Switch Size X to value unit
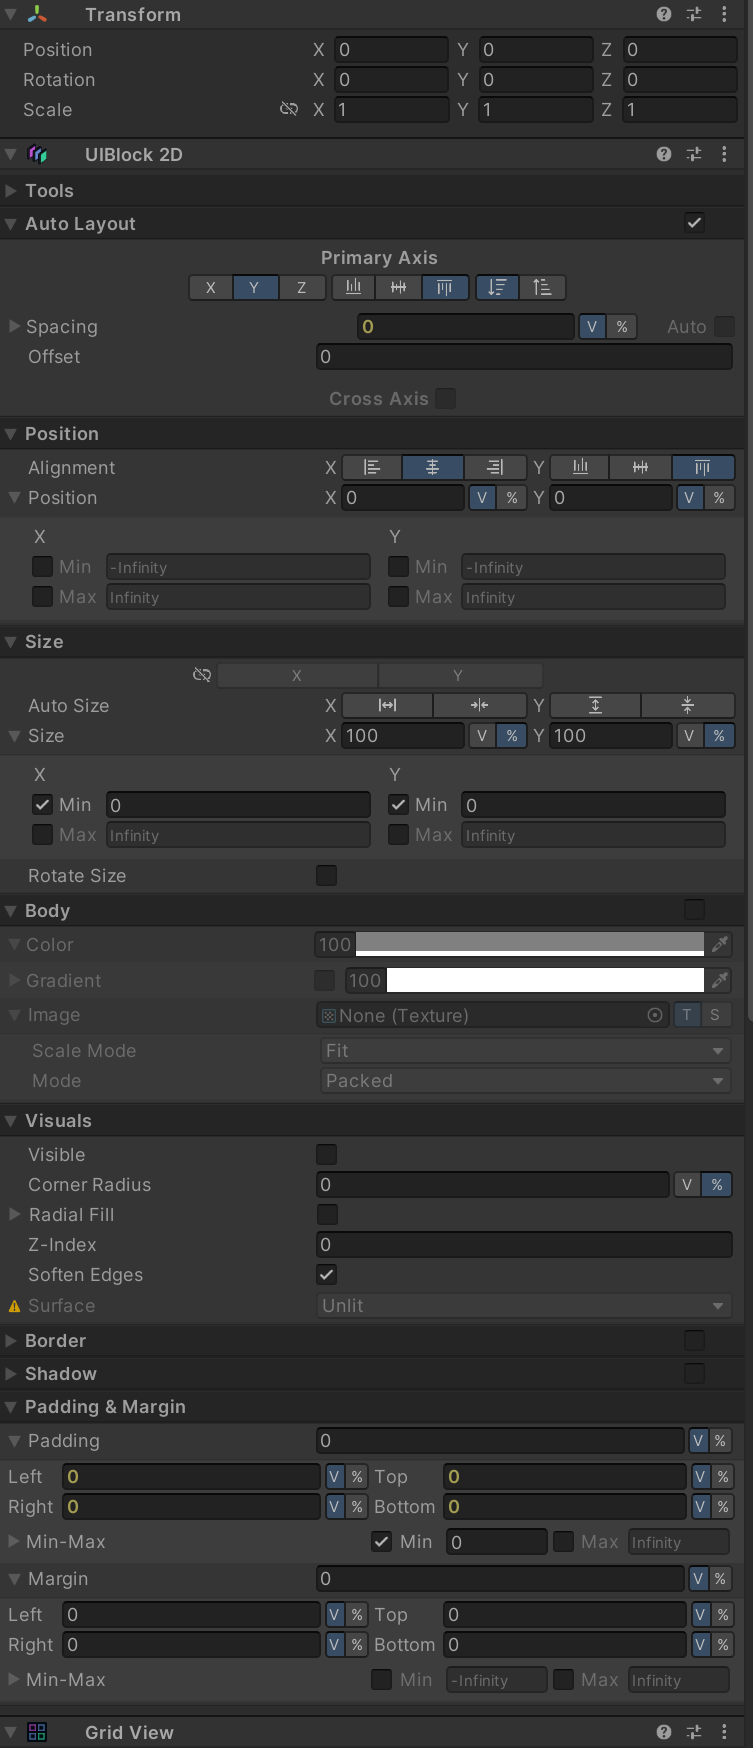This screenshot has width=753, height=1748. click(x=482, y=735)
